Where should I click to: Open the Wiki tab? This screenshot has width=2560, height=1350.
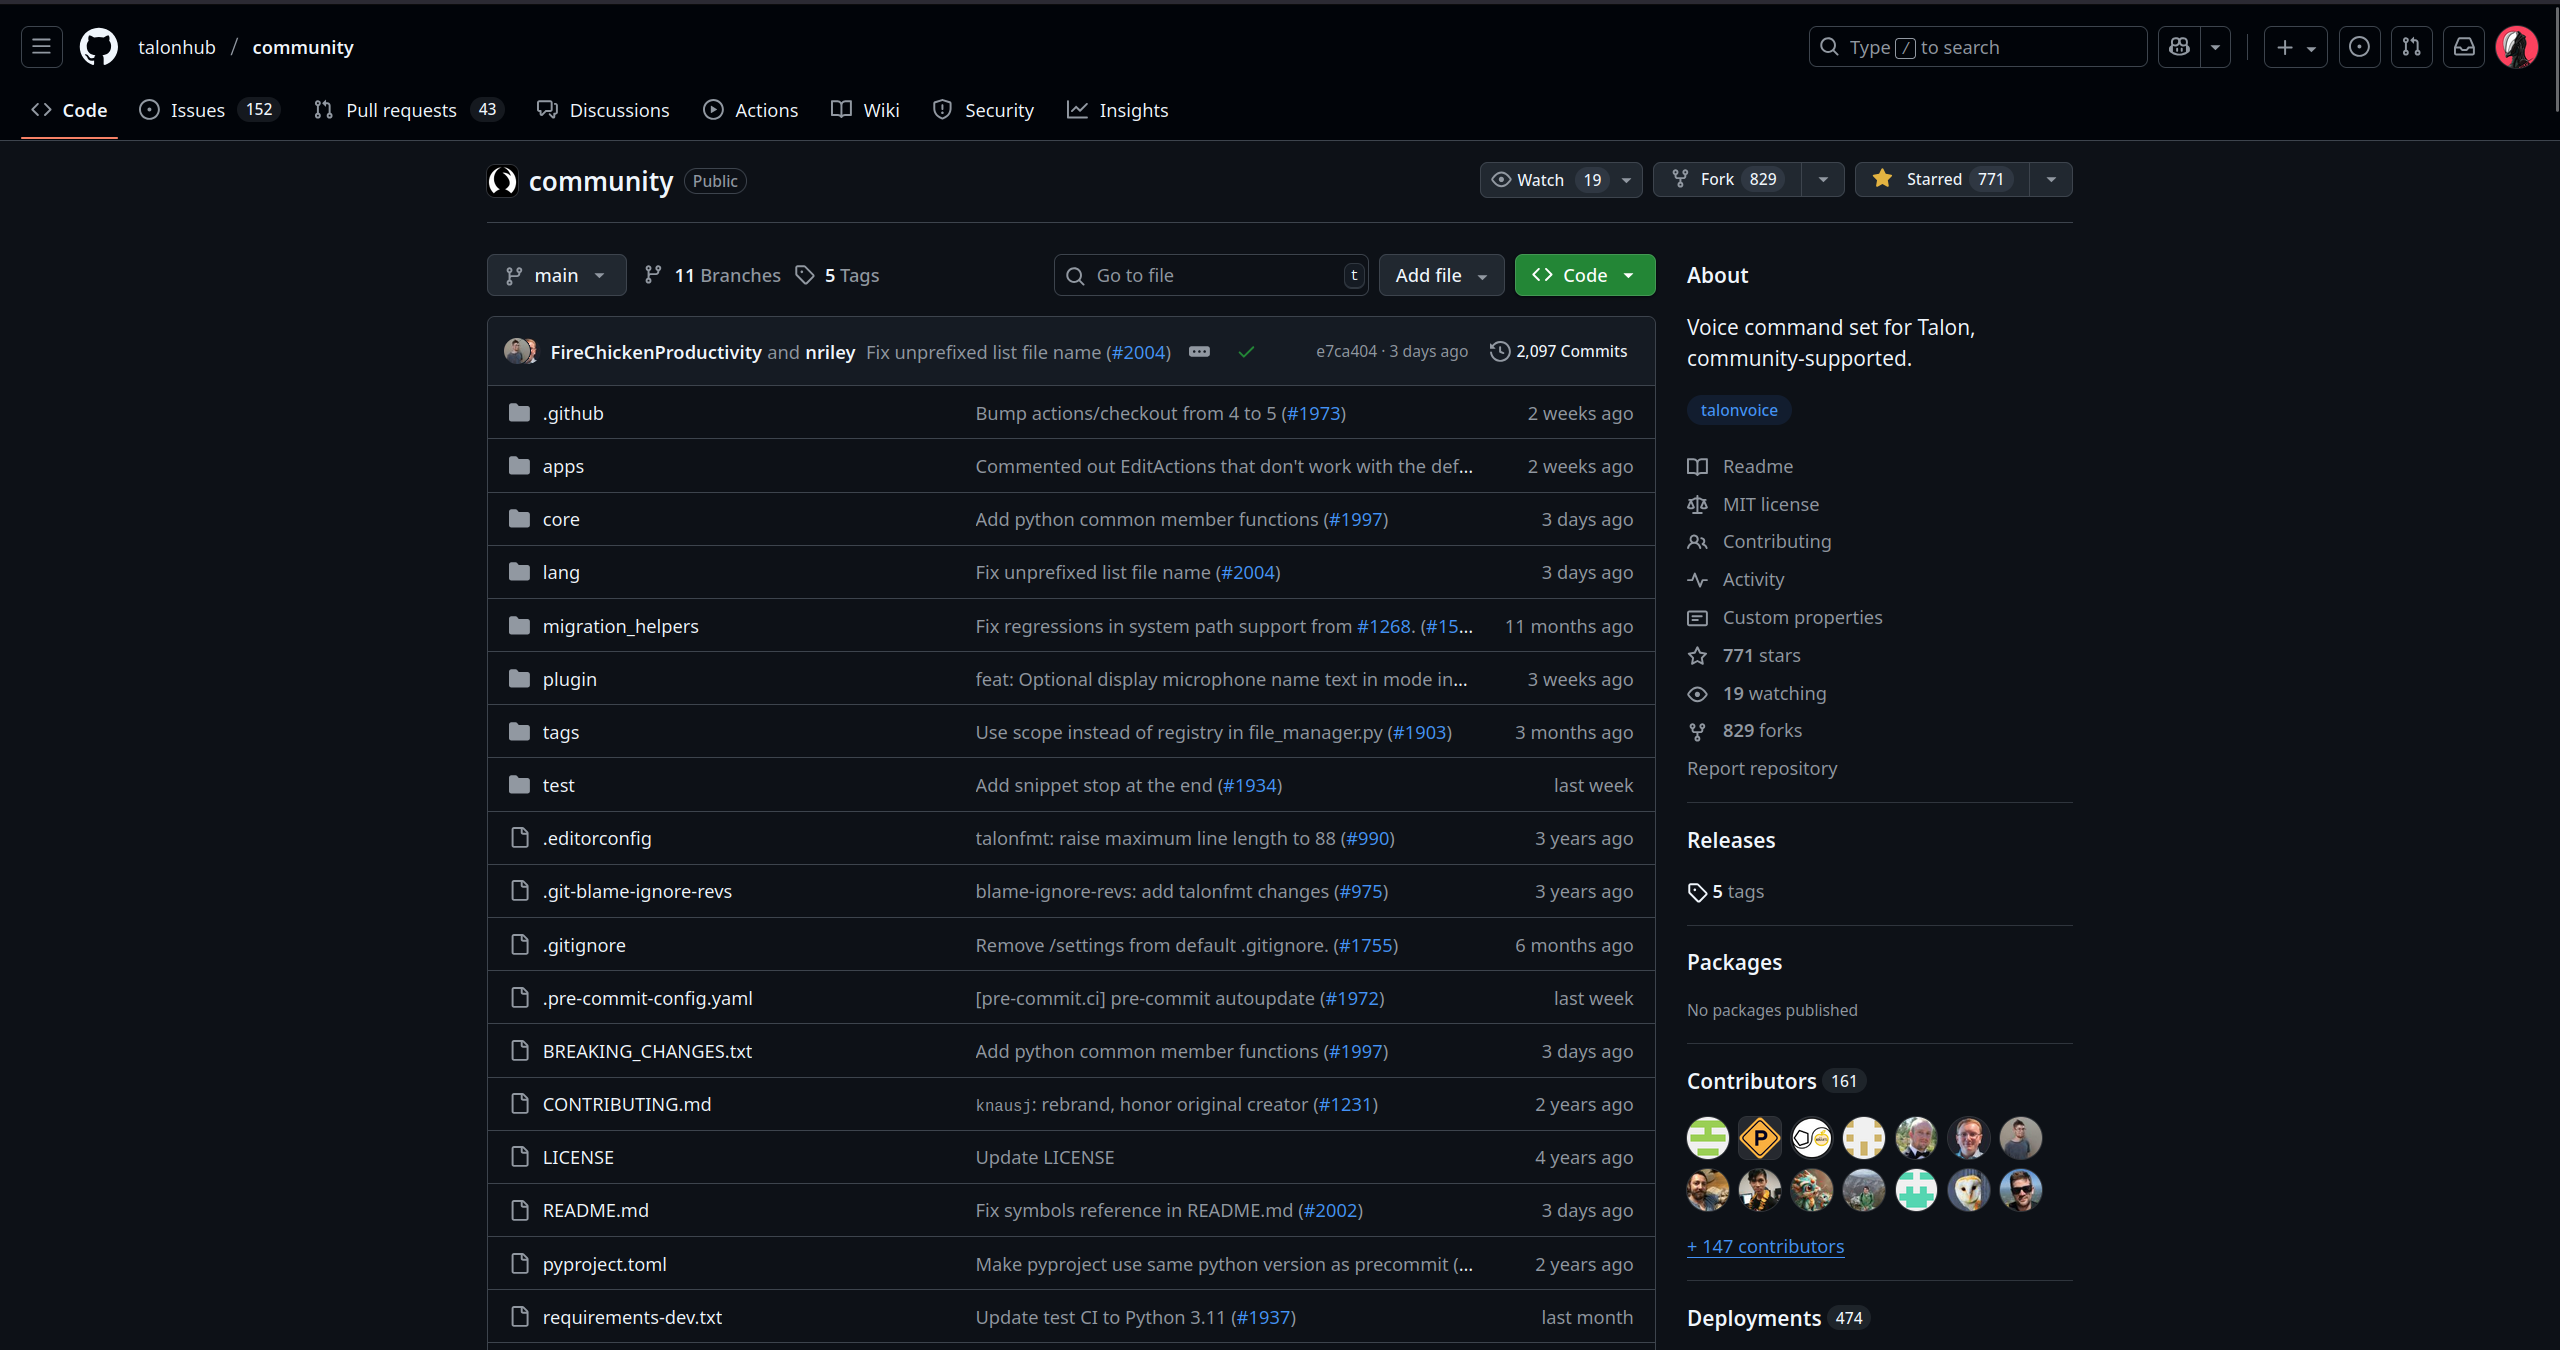pos(865,110)
